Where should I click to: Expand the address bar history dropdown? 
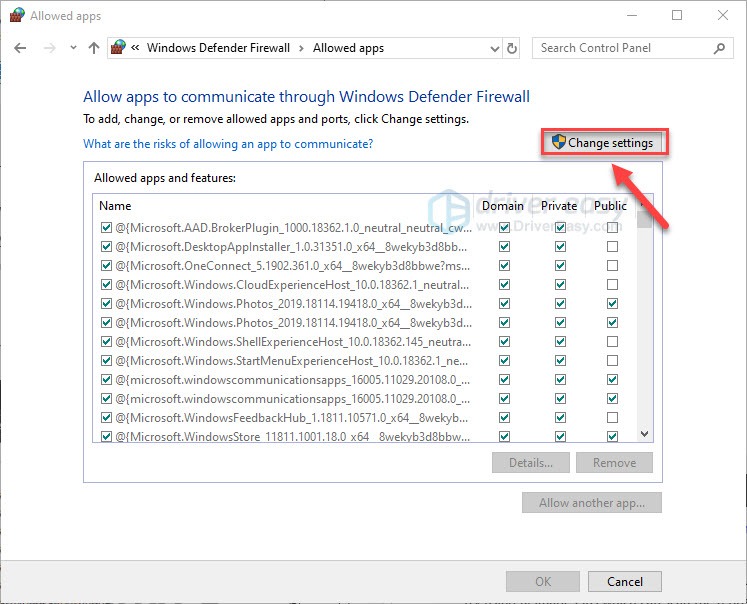point(495,49)
